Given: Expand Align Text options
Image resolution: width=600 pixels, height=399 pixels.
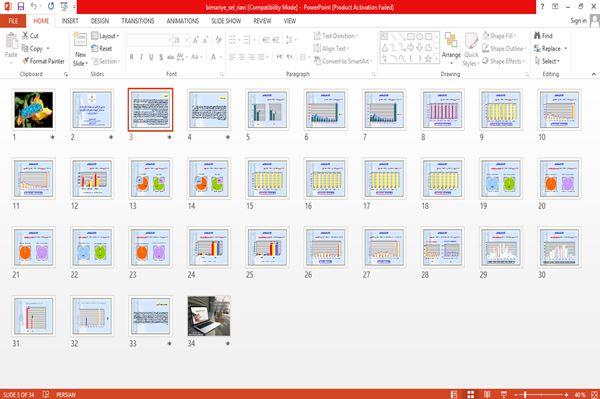Looking at the screenshot, I should [331, 49].
